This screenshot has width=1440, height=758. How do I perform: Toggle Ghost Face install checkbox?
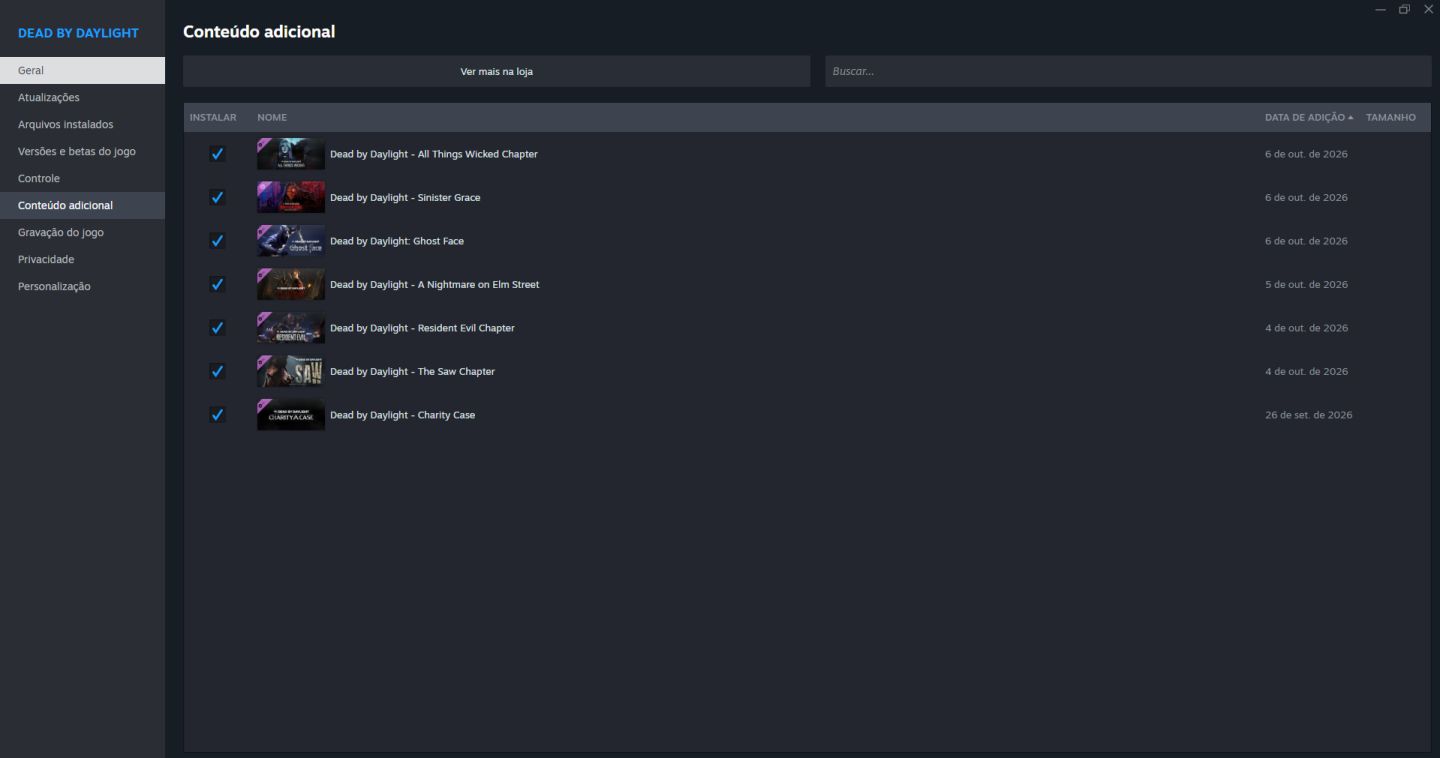(217, 241)
